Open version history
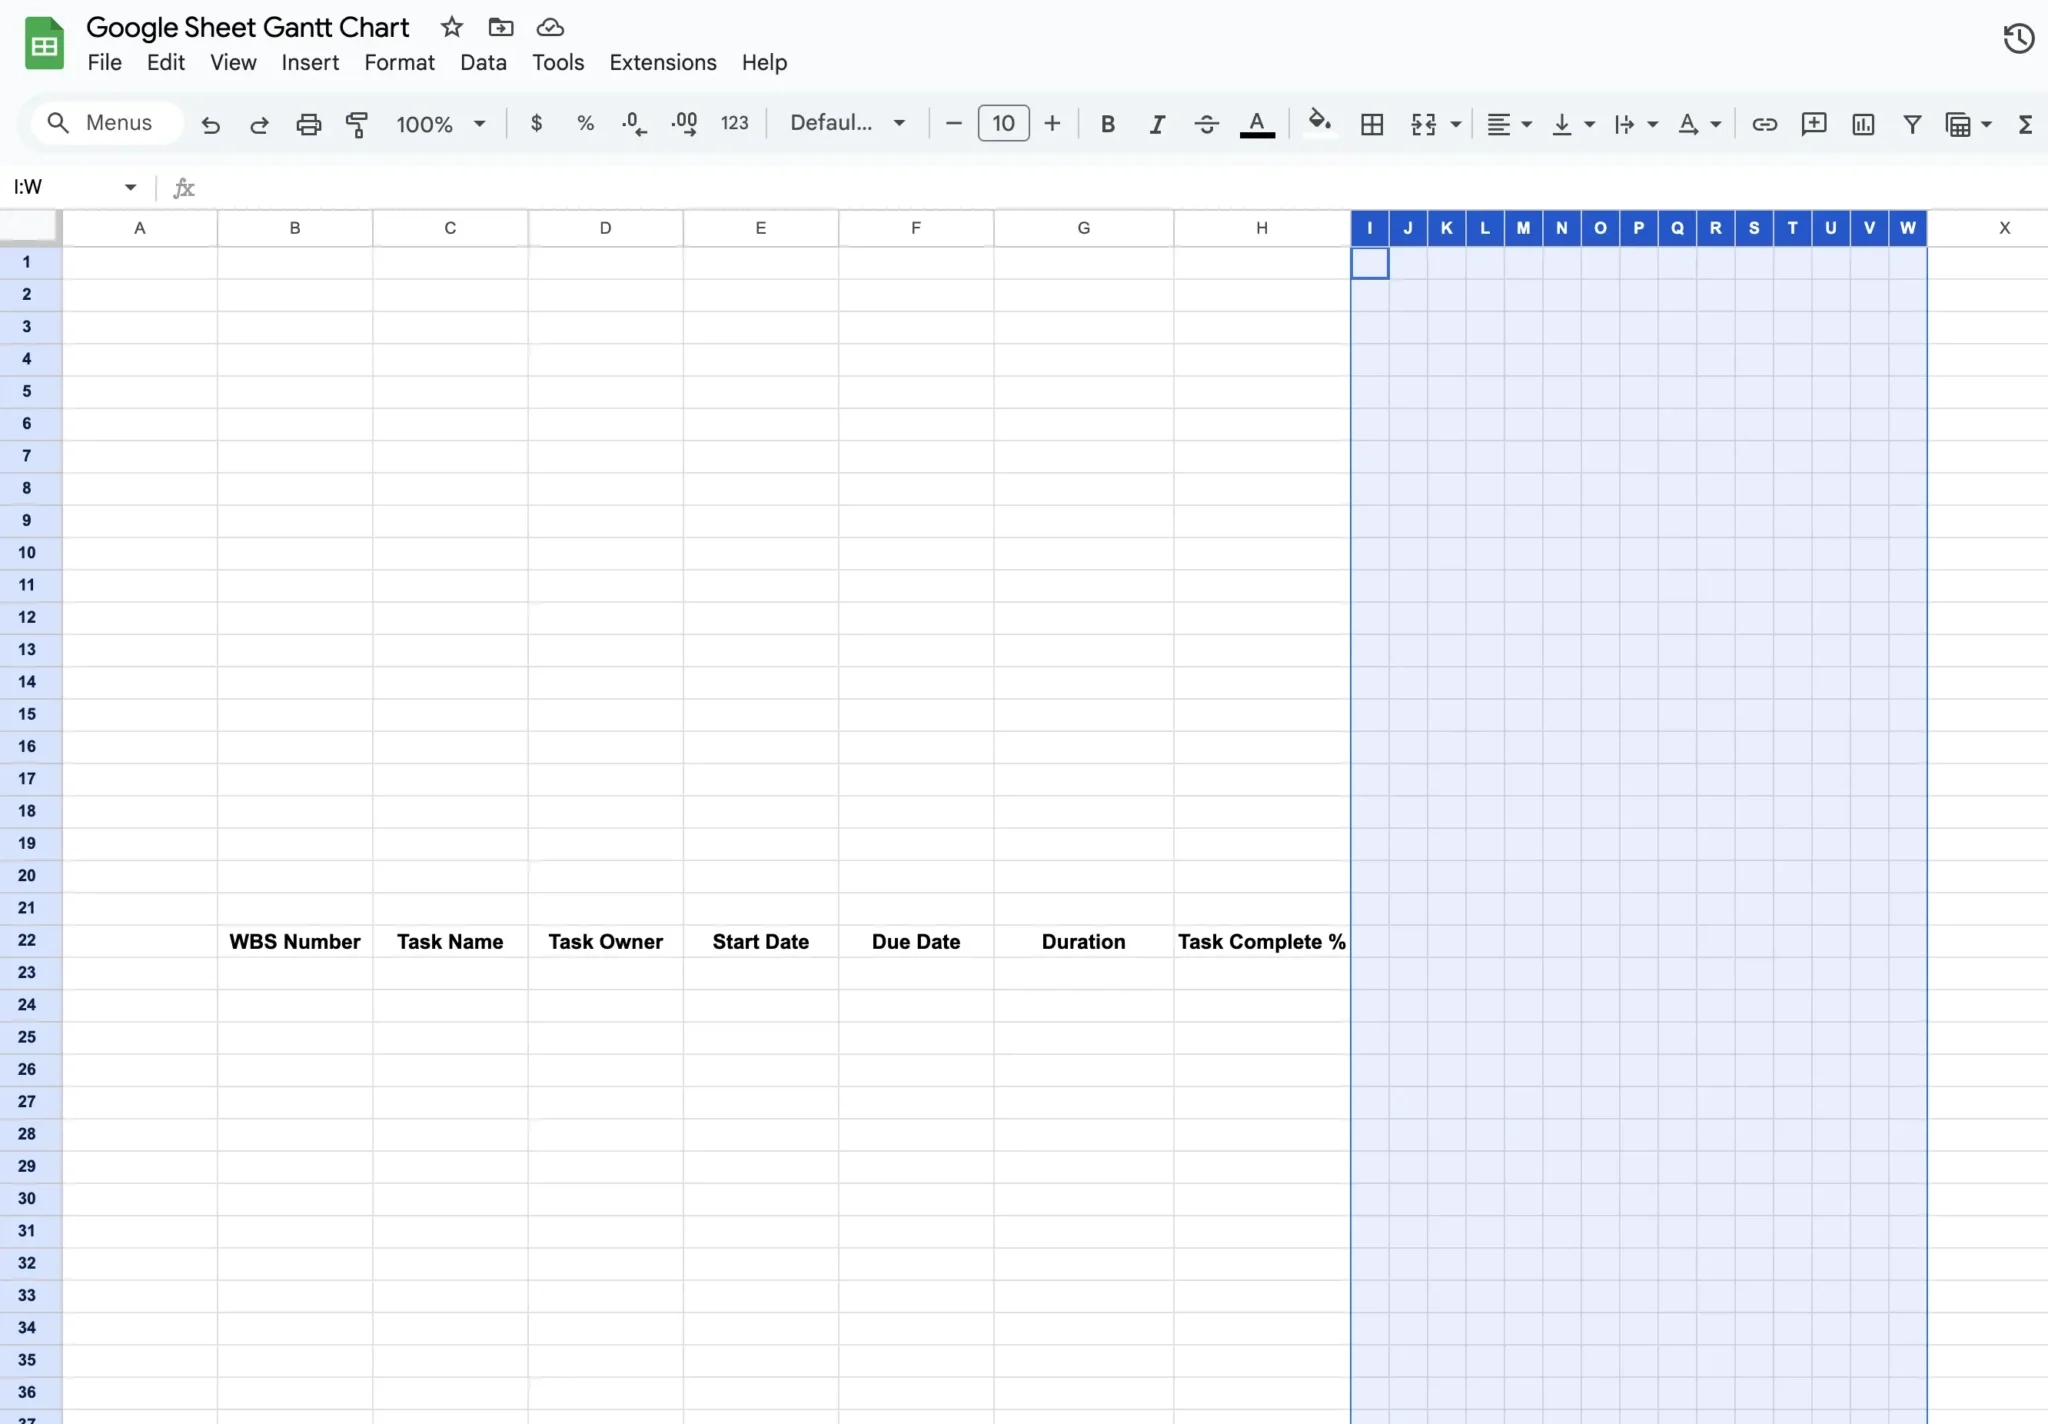Screen dimensions: 2048x1424 coord(2018,39)
